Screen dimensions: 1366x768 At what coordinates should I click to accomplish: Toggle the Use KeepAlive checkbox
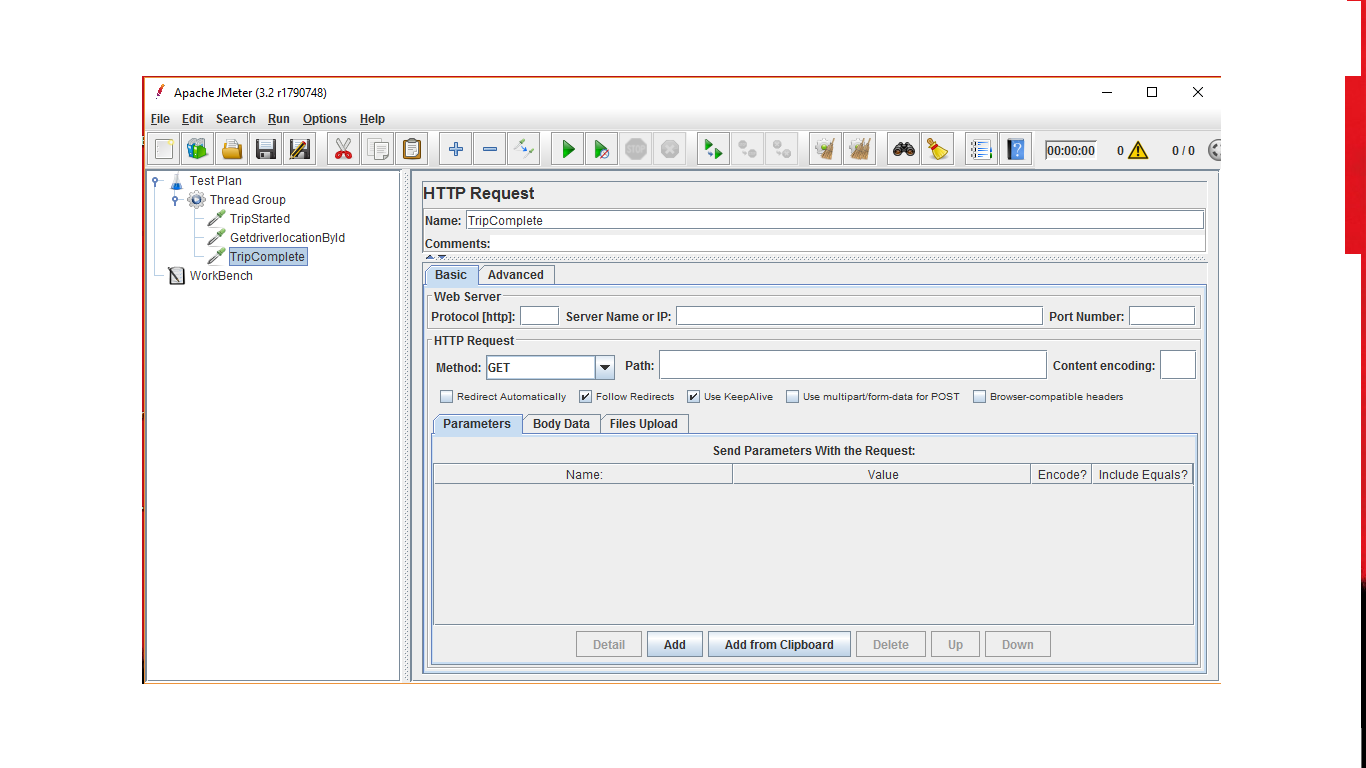(x=694, y=397)
